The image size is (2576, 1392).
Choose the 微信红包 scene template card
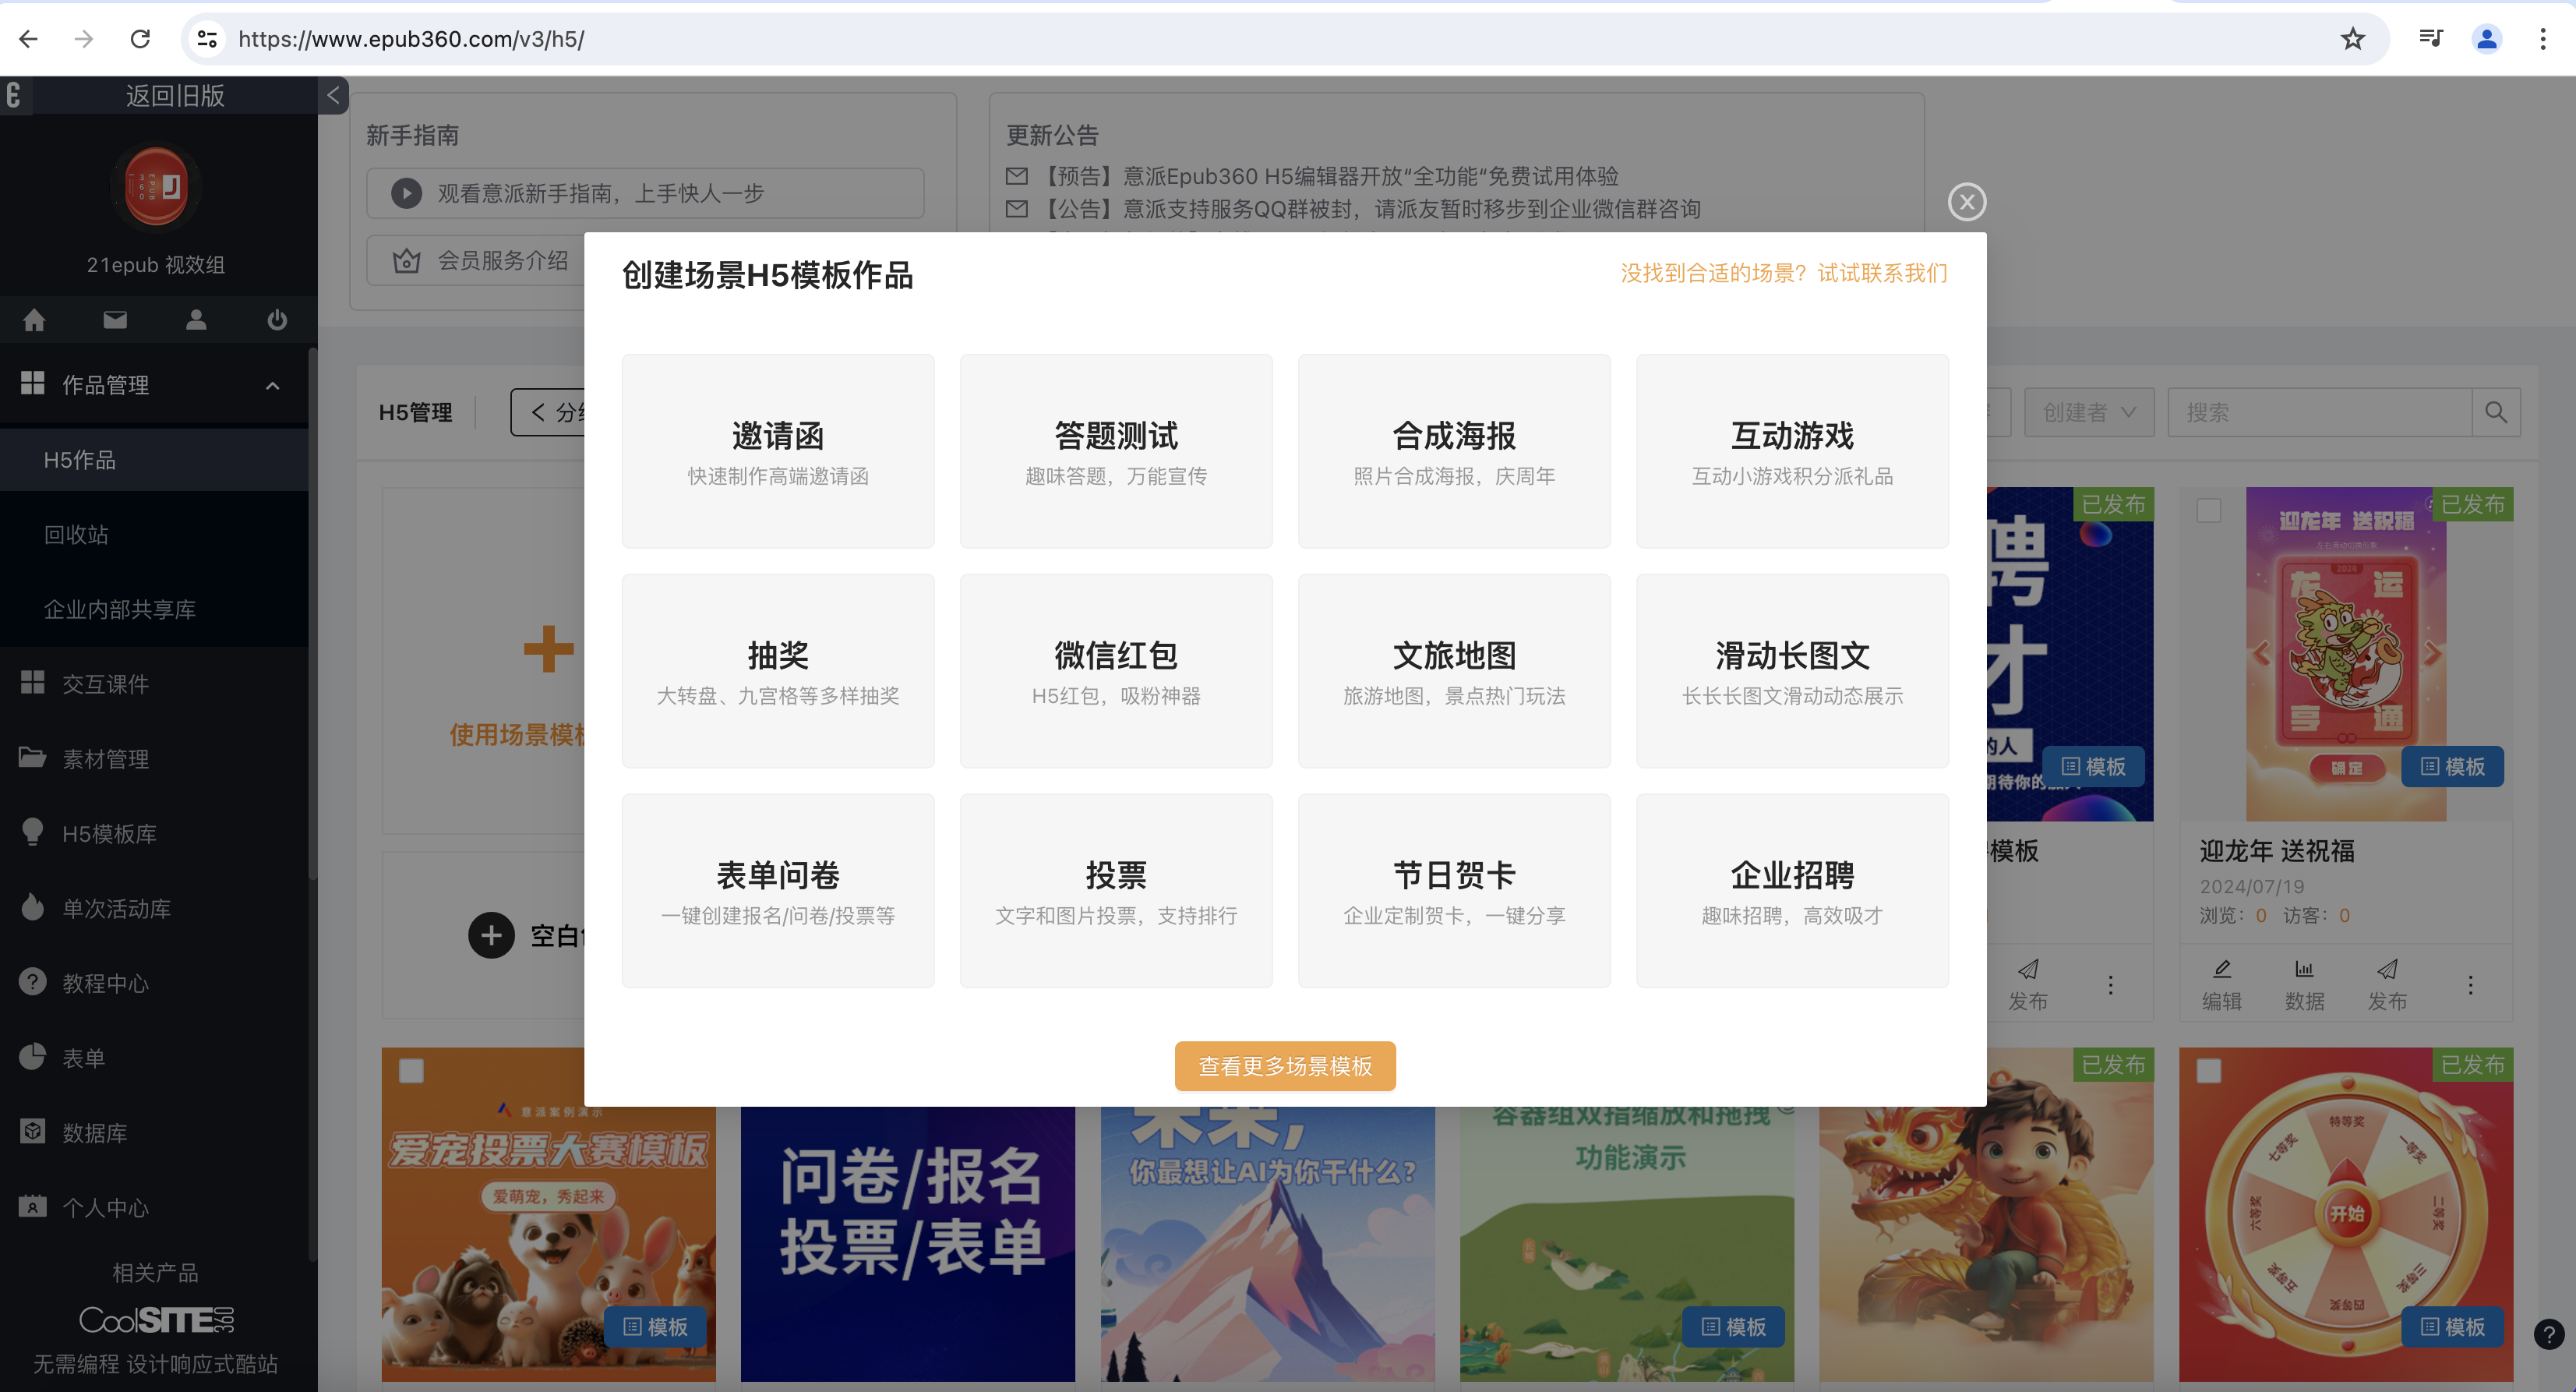pyautogui.click(x=1115, y=670)
